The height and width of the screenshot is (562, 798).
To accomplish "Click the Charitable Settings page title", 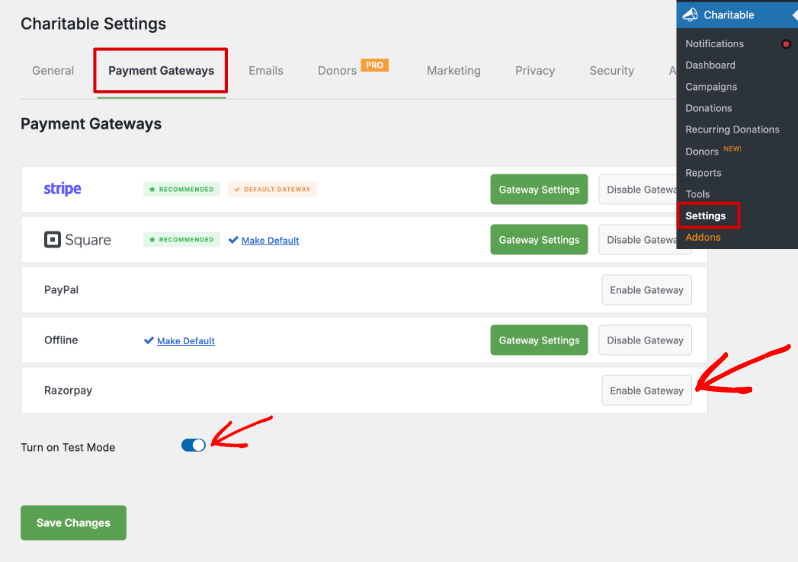I will click(93, 24).
